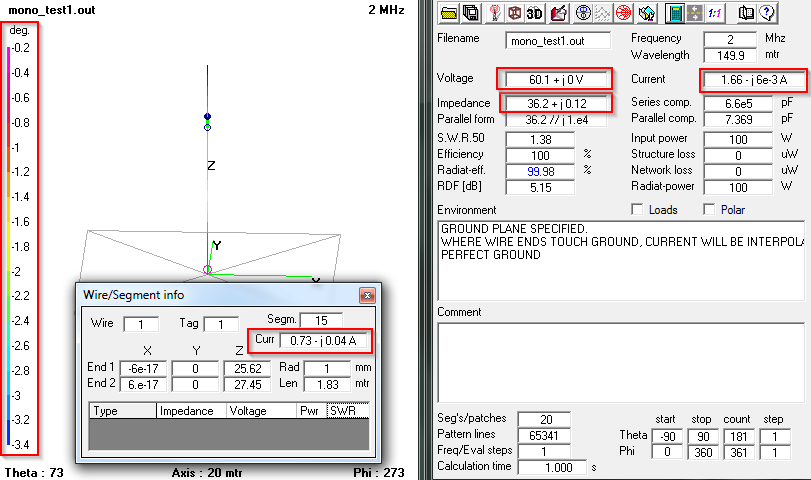Click the Seg's/patches field 20
This screenshot has height=480, width=811.
(544, 419)
